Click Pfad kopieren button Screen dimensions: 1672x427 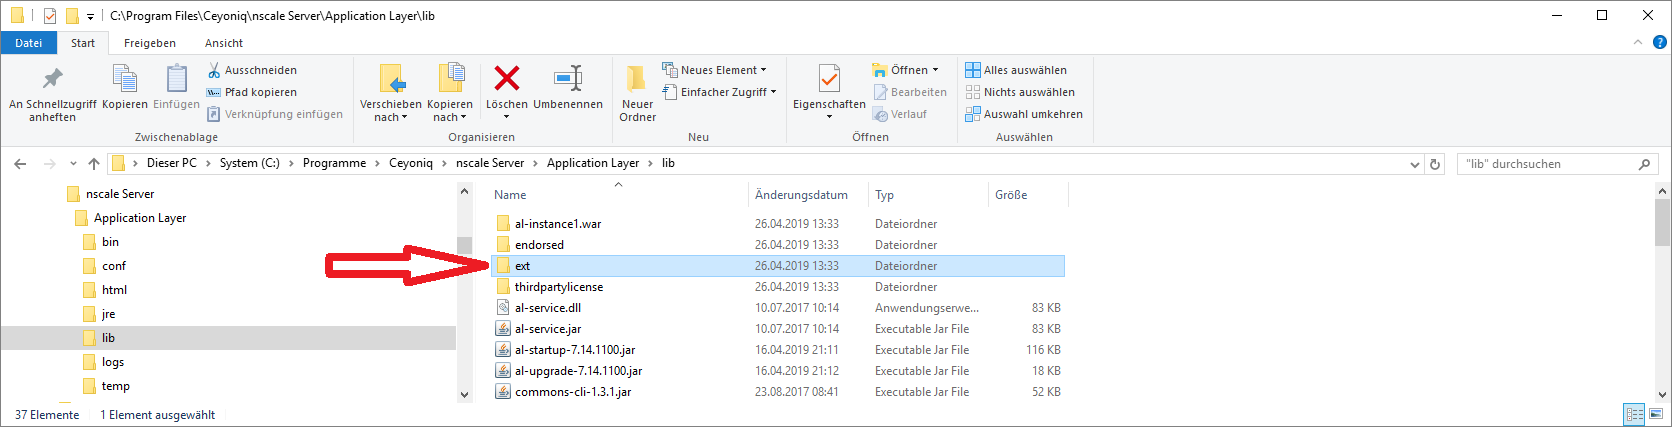251,92
